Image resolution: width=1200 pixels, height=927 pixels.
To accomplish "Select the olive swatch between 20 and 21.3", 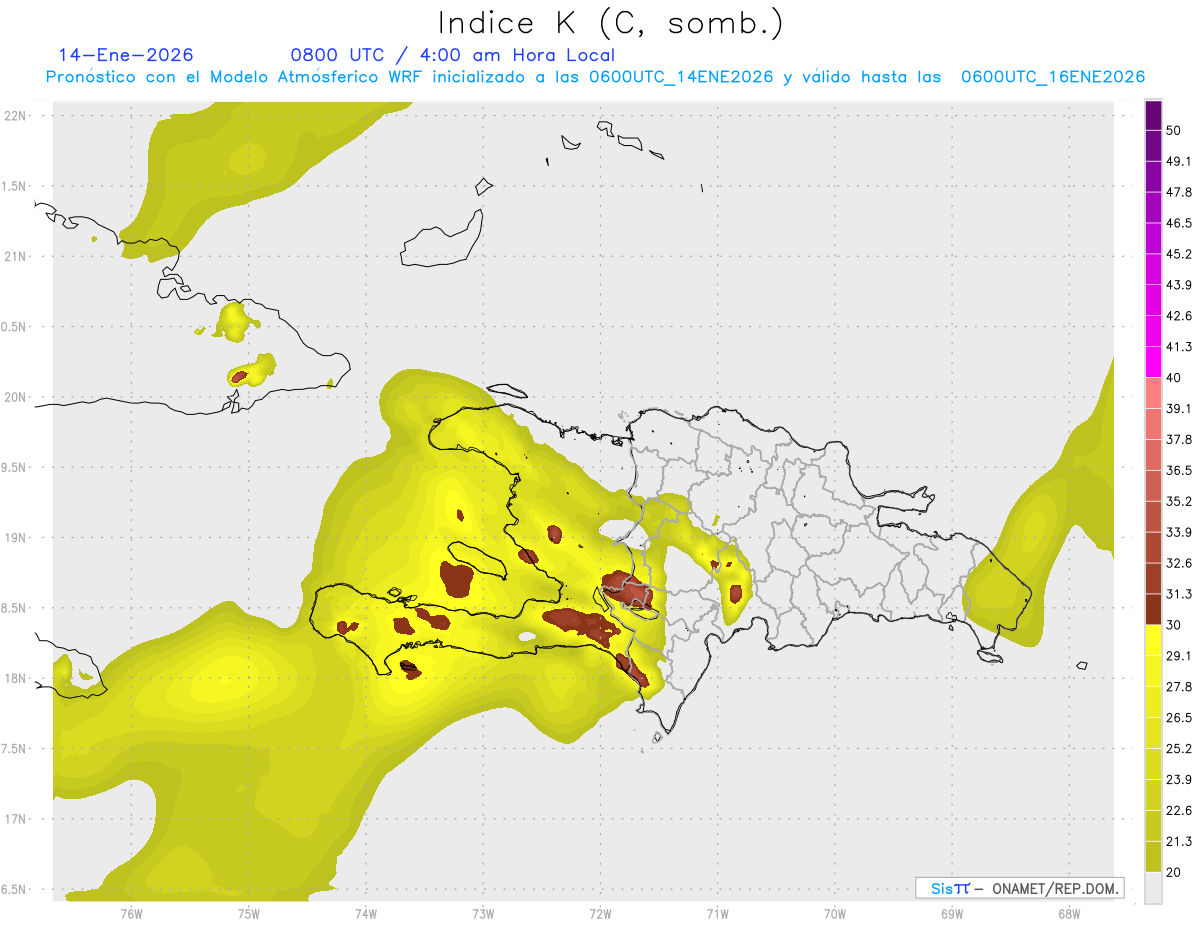I will tap(1153, 856).
